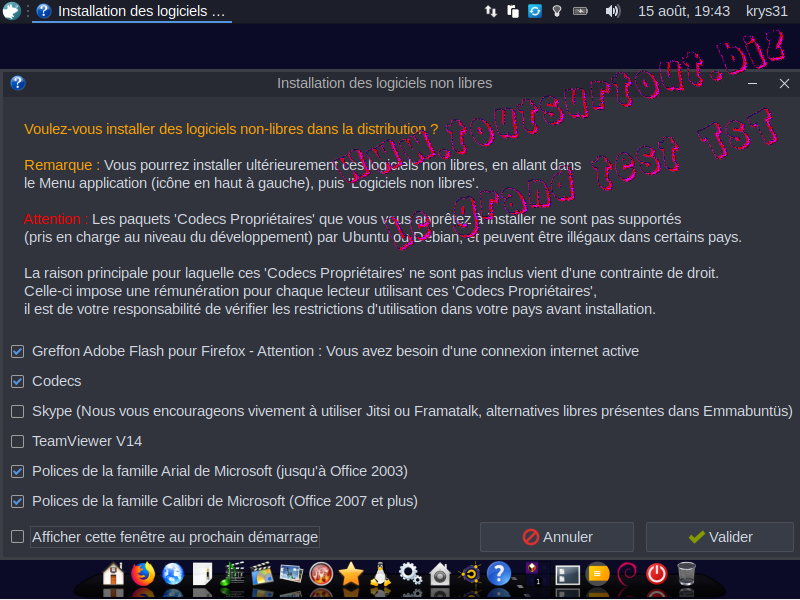Enable the Skype installation checkbox
The width and height of the screenshot is (800, 600).
[18, 412]
